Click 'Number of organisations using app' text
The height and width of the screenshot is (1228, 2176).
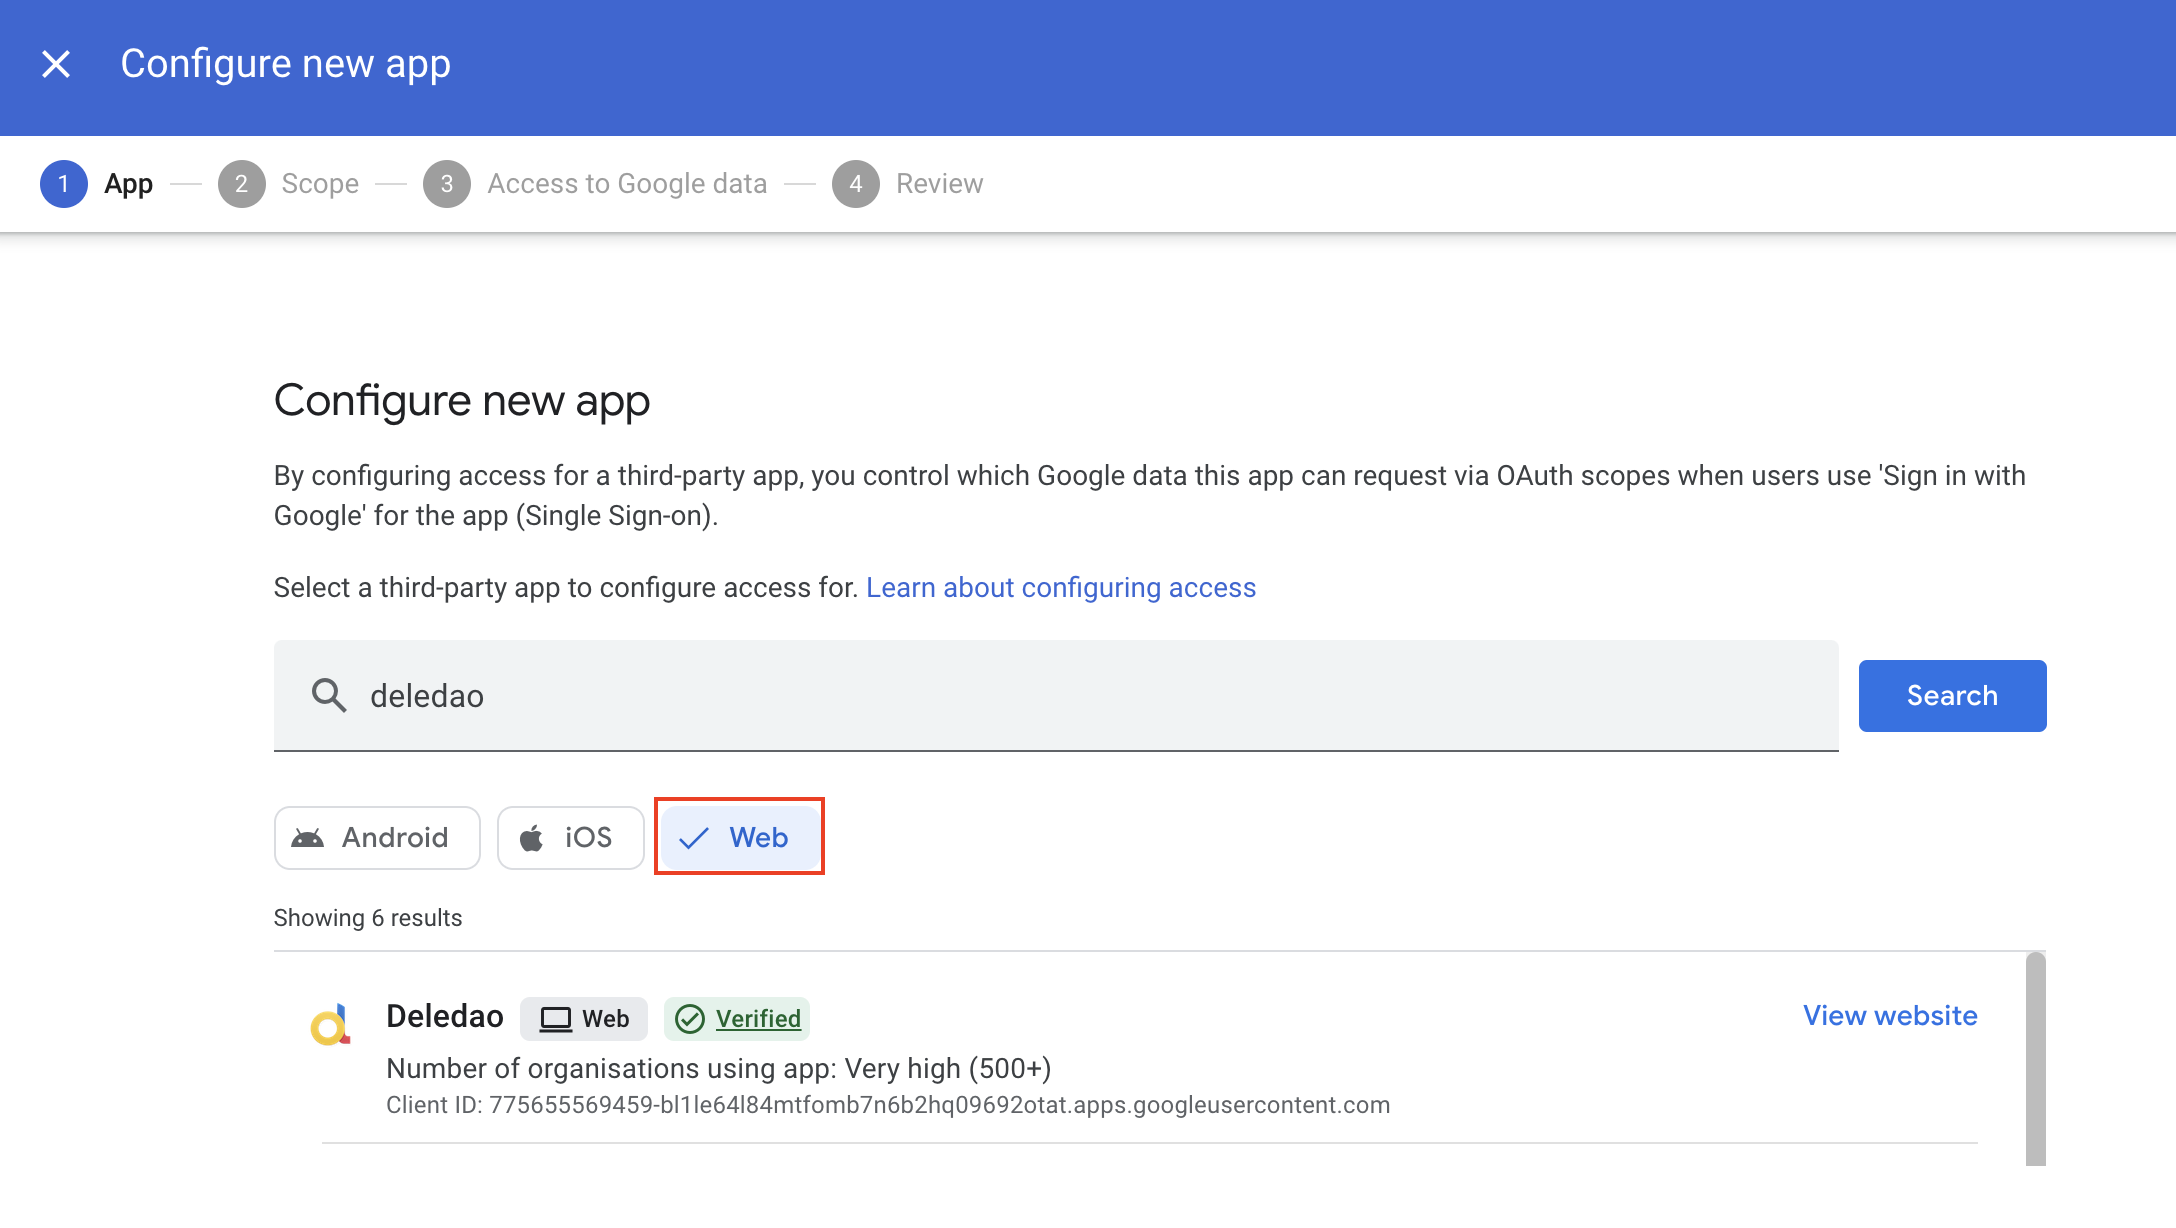718,1069
